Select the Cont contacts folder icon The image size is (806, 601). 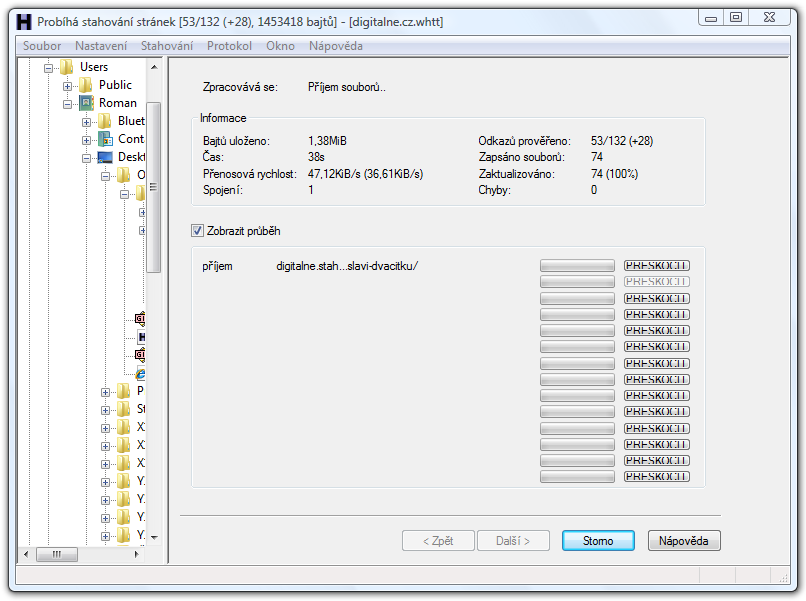point(105,139)
